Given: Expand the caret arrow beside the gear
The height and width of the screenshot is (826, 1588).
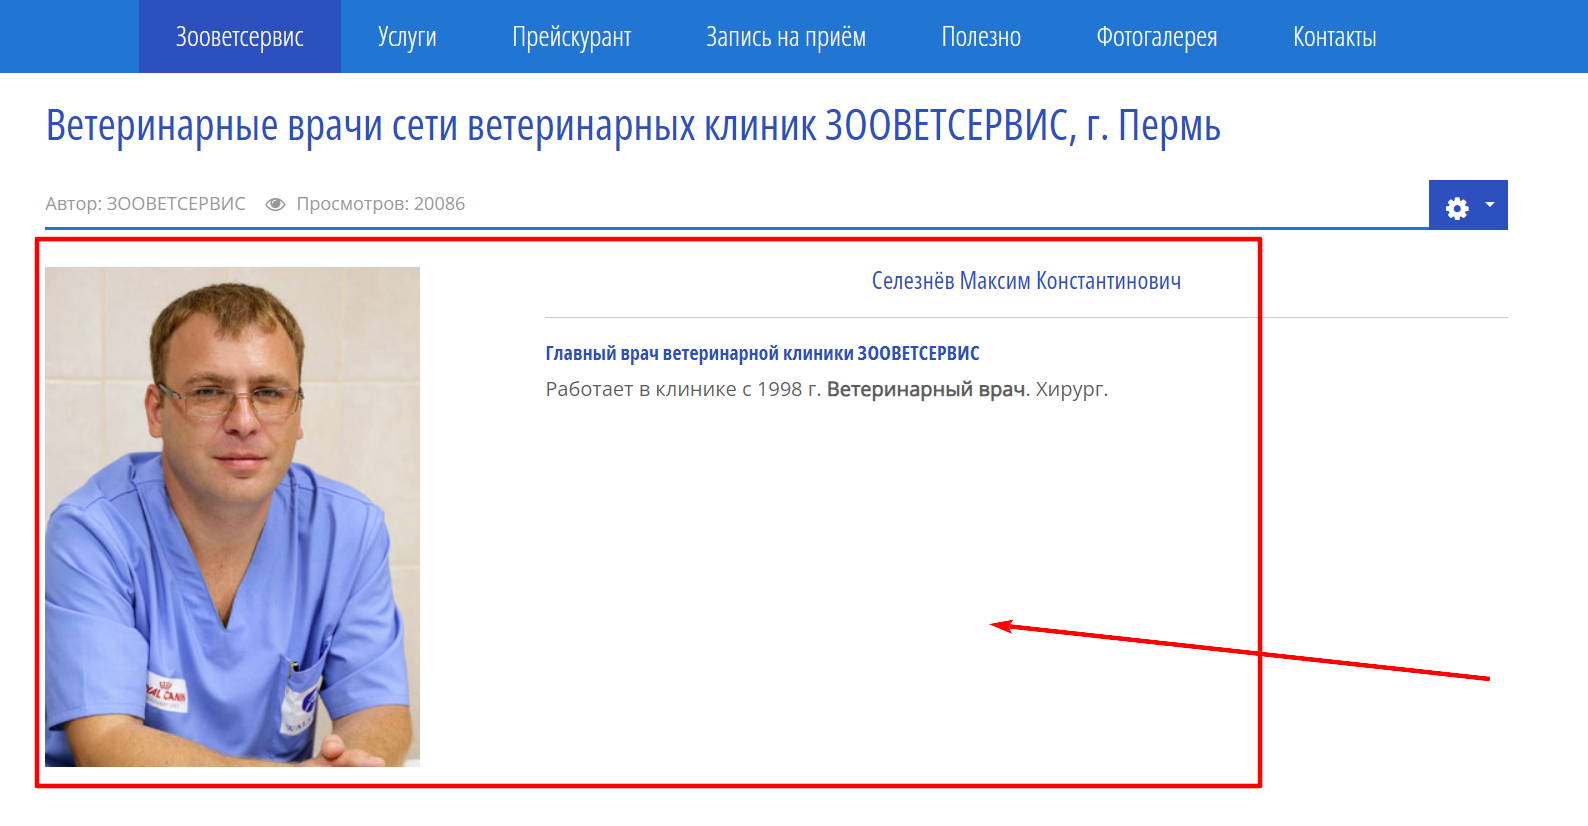Looking at the screenshot, I should pyautogui.click(x=1489, y=205).
